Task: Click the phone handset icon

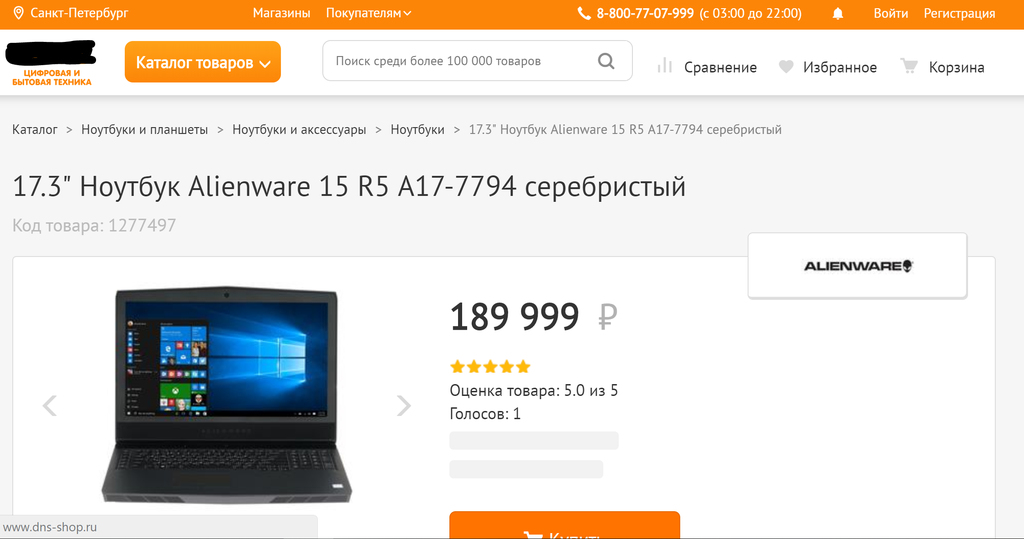Action: click(584, 13)
